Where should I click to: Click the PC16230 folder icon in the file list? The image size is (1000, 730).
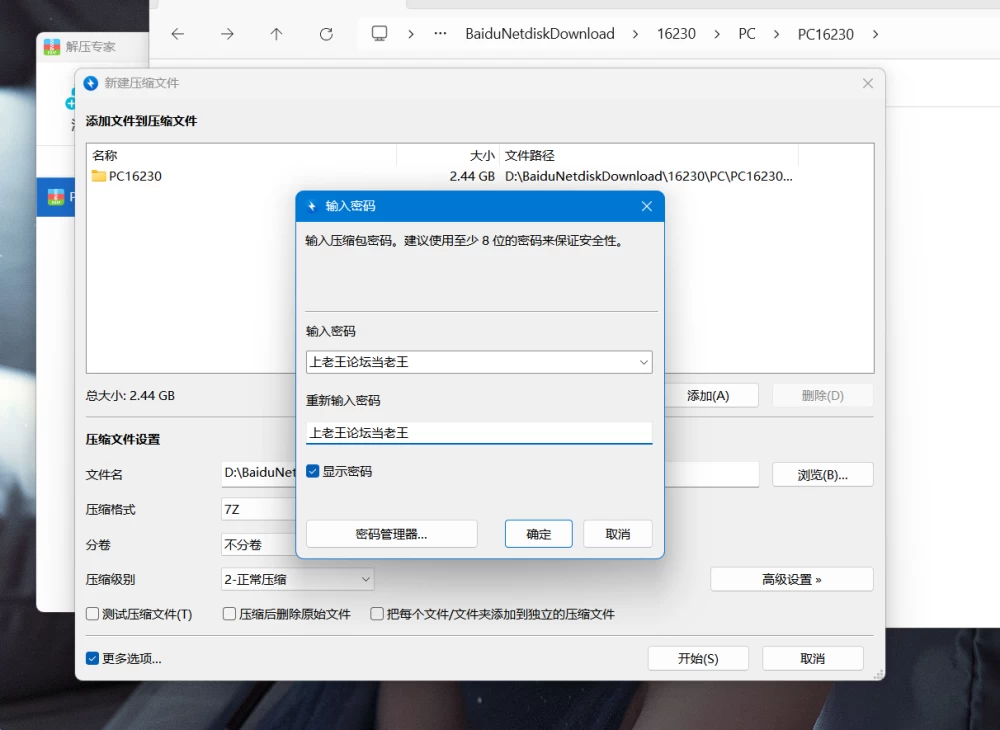click(x=99, y=176)
